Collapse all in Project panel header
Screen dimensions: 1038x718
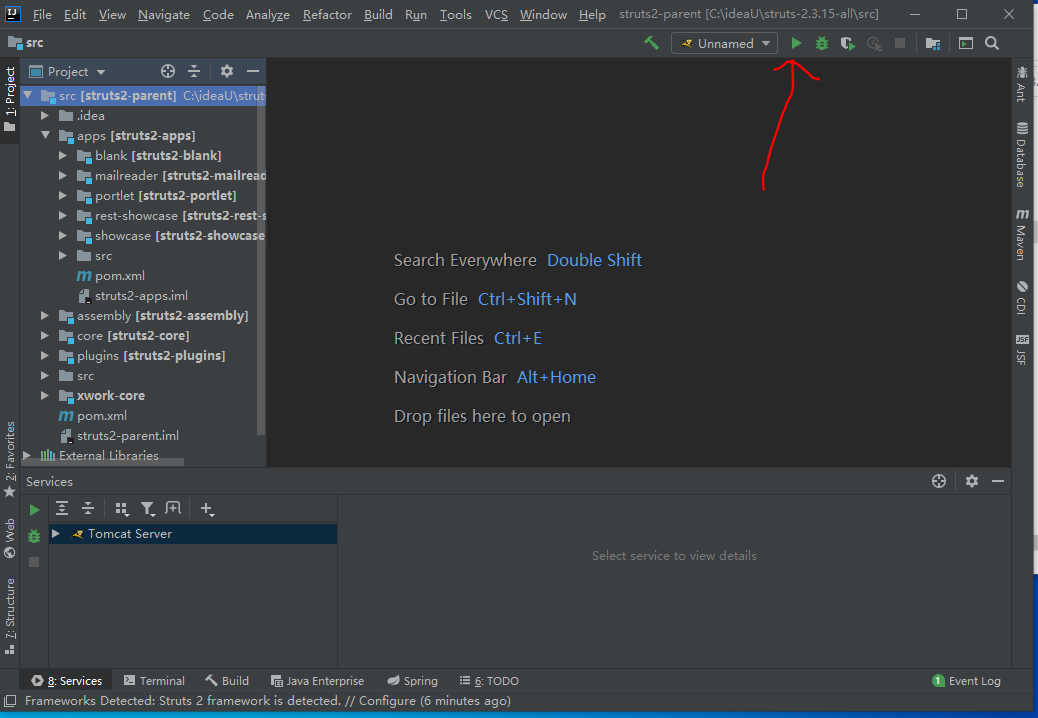click(x=194, y=71)
